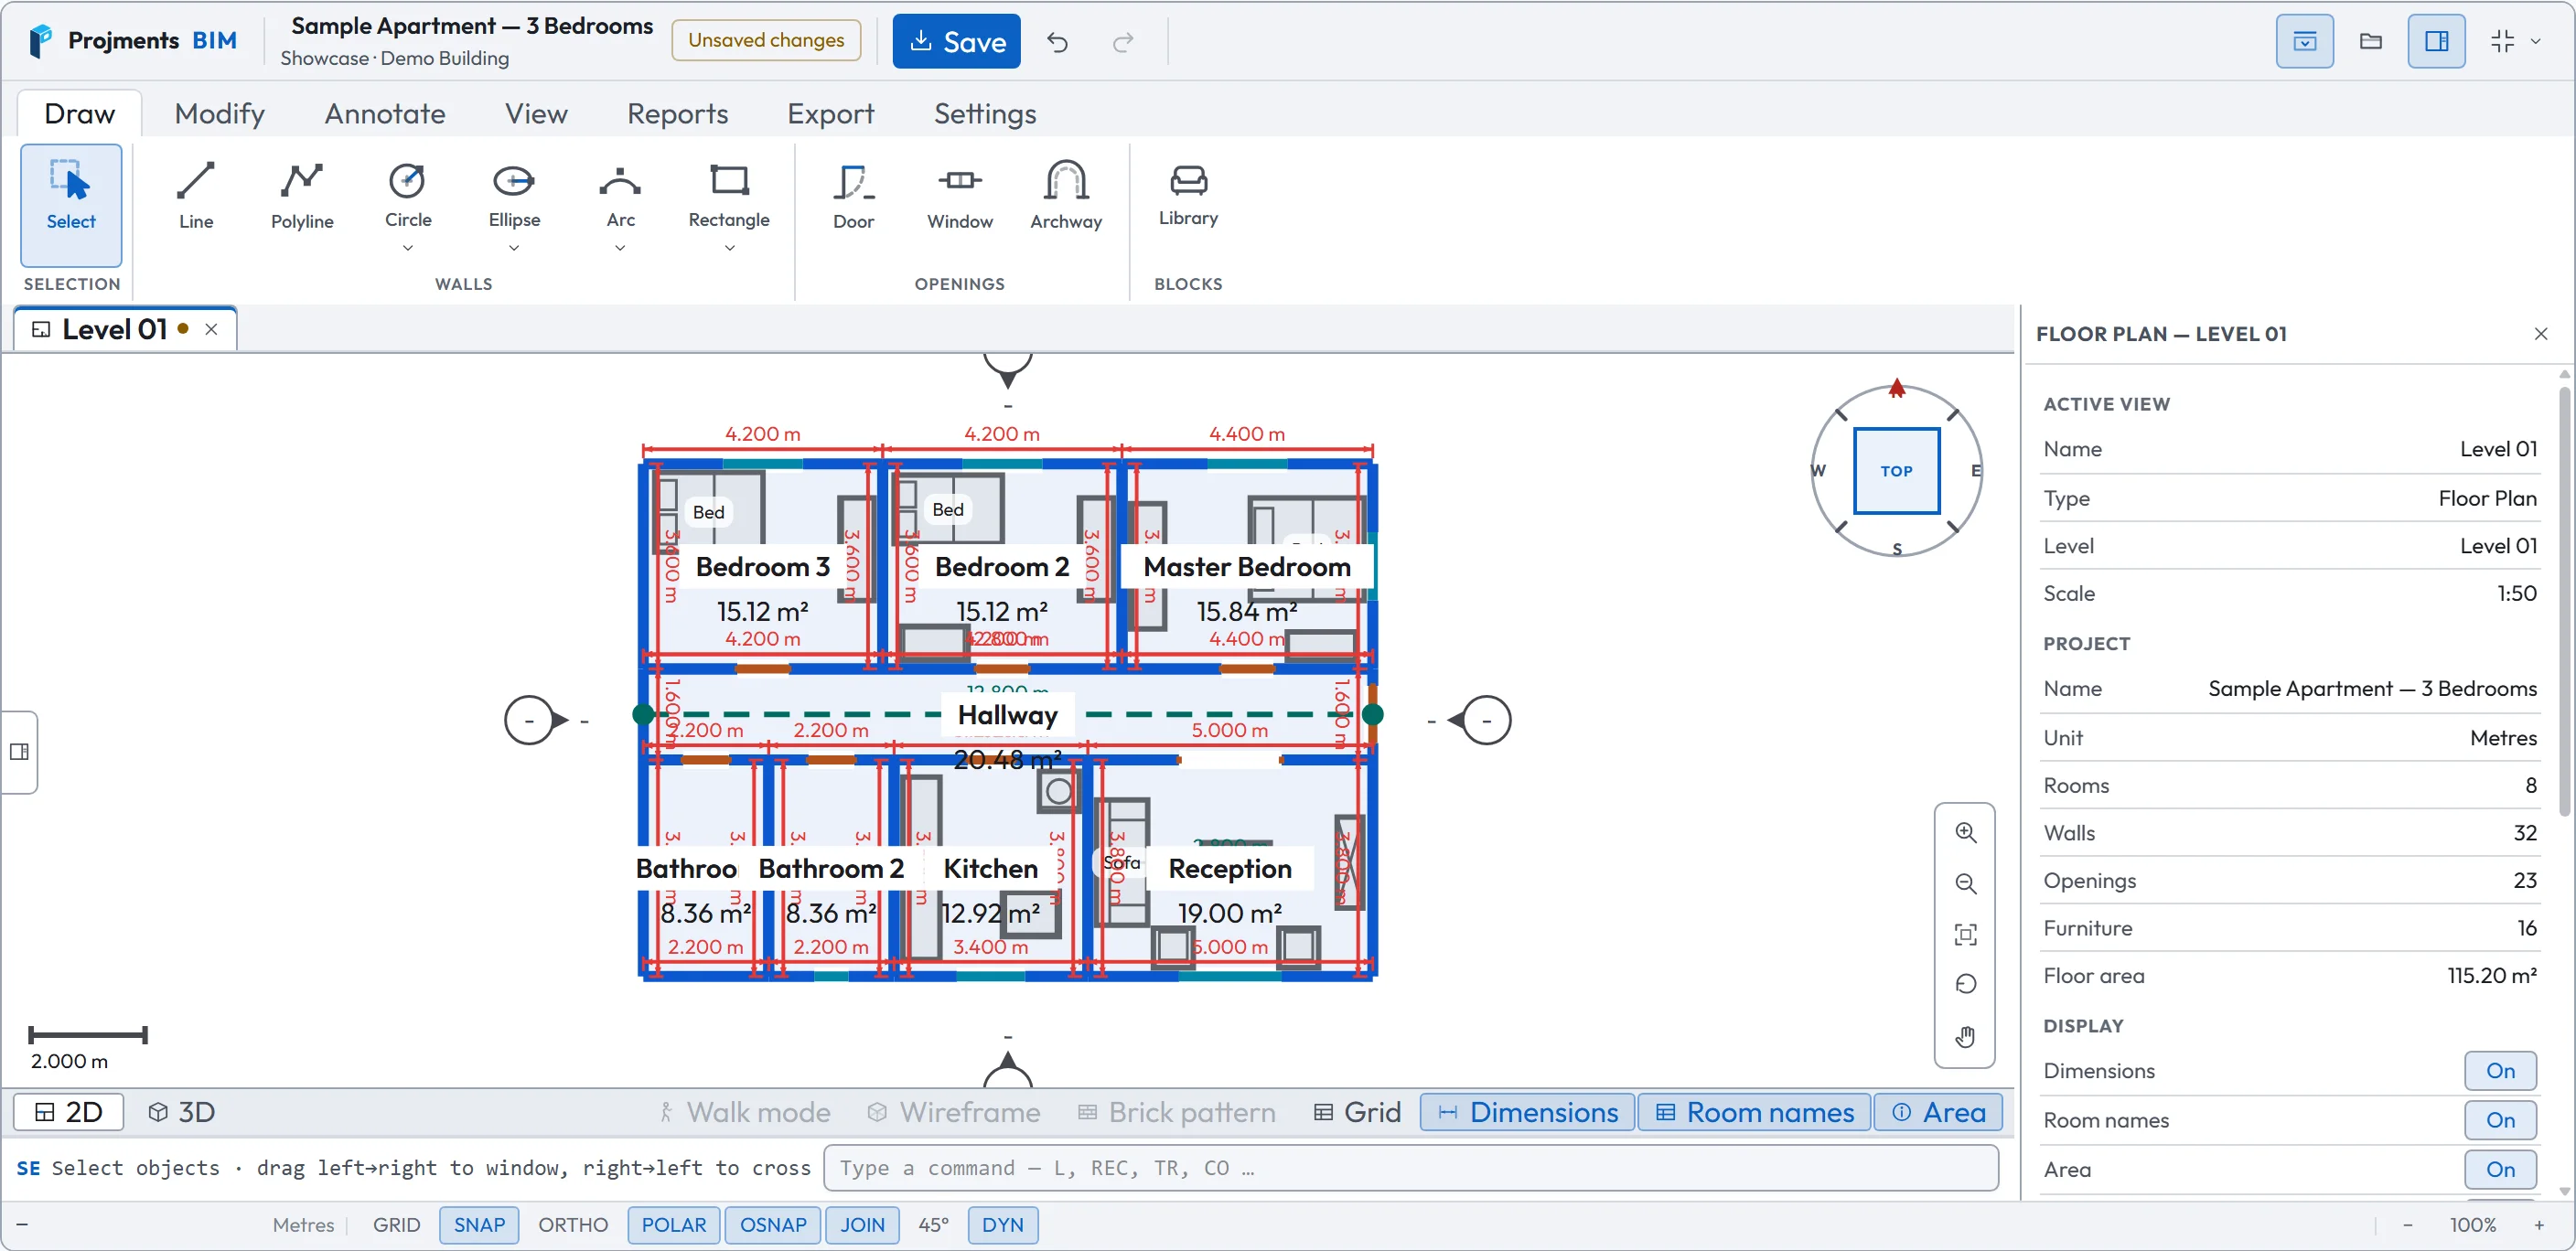Activate the pan hand tool
Screen dimensions: 2576x1251
click(x=1965, y=1037)
